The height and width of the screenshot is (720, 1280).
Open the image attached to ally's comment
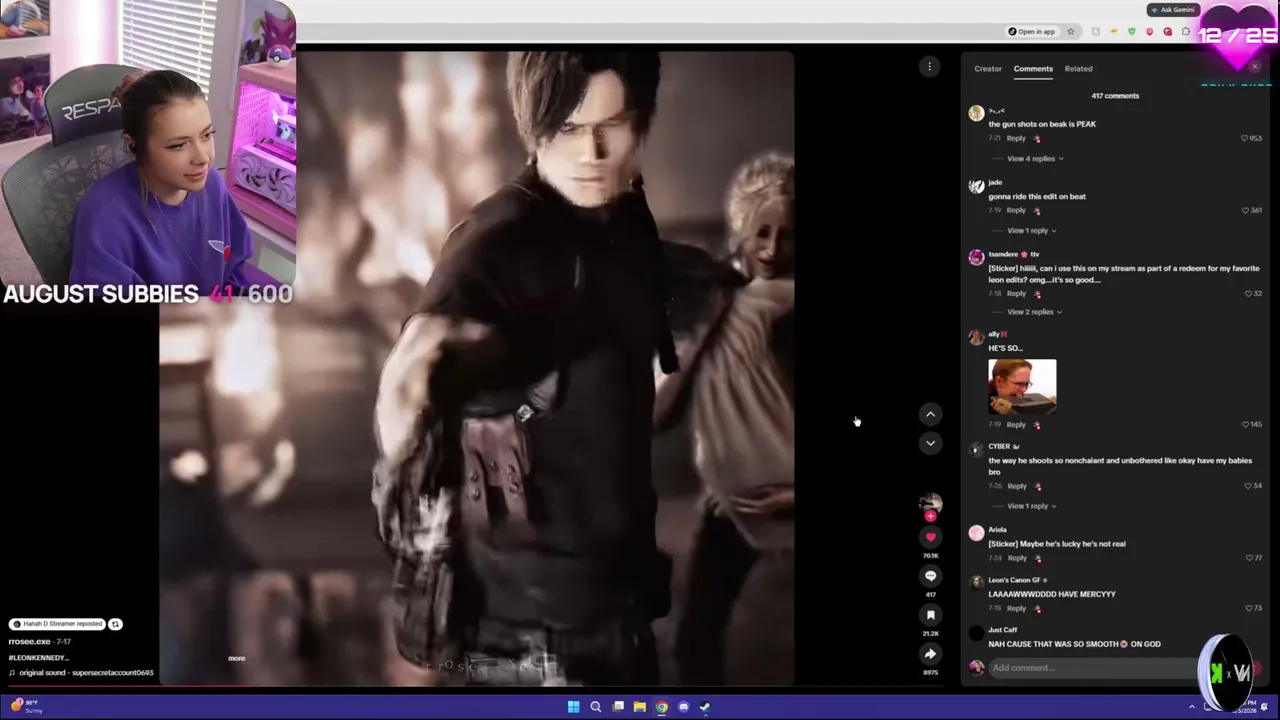[x=1022, y=386]
